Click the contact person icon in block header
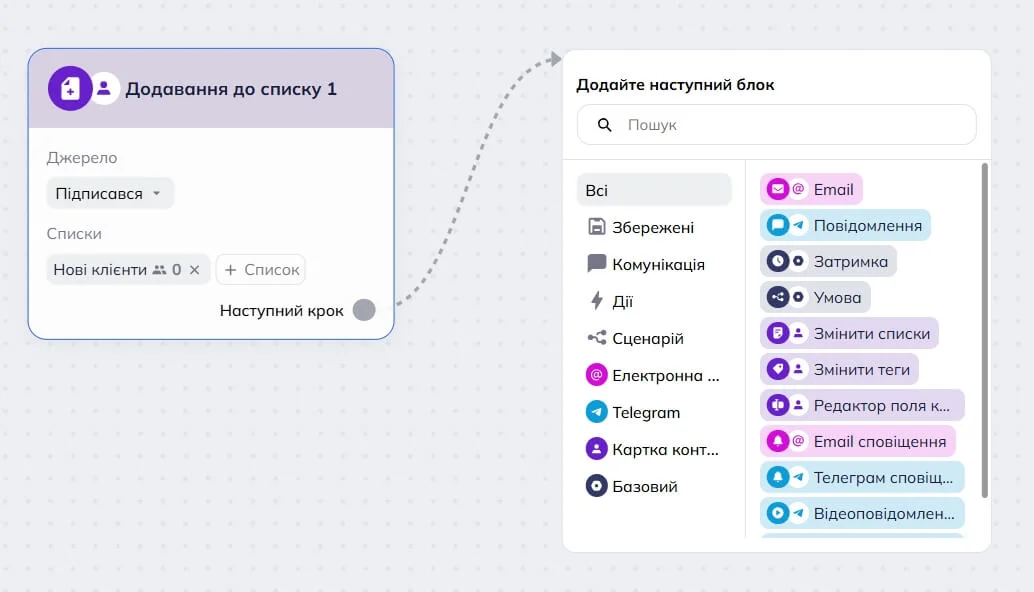This screenshot has height=592, width=1034. pos(104,88)
